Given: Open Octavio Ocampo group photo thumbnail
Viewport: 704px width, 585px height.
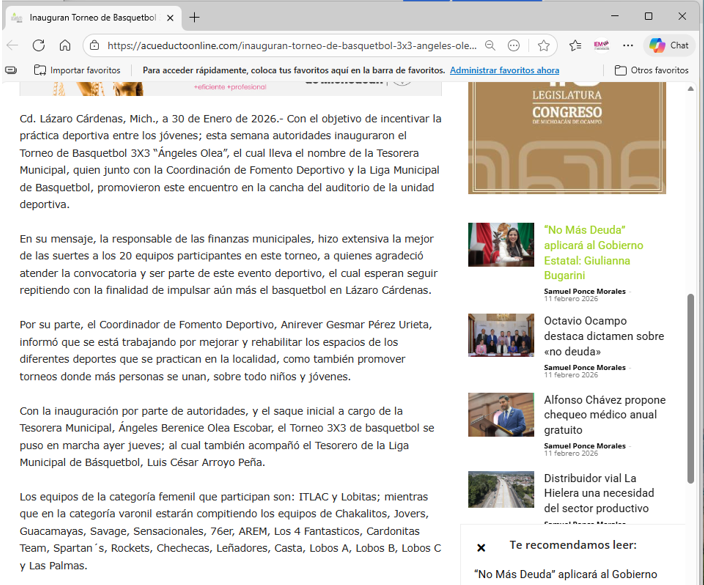Looking at the screenshot, I should pyautogui.click(x=501, y=335).
